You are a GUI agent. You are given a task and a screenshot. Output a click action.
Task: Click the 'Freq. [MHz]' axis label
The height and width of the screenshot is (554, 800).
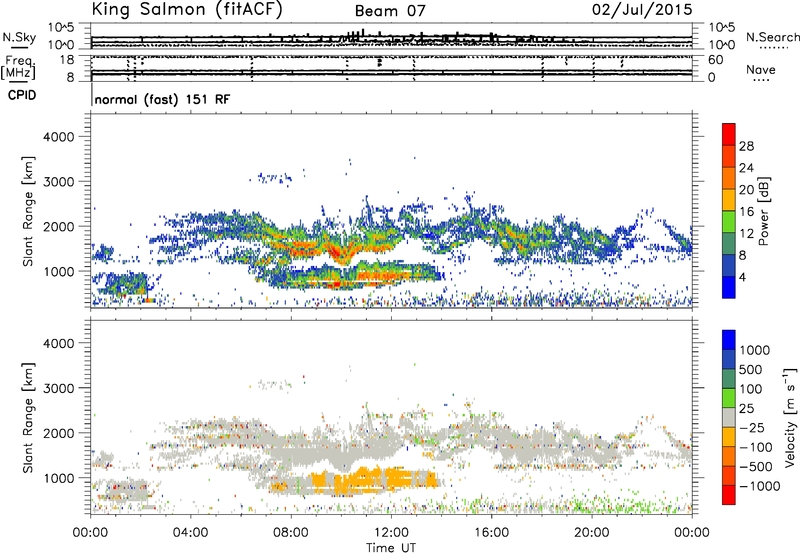[18, 68]
